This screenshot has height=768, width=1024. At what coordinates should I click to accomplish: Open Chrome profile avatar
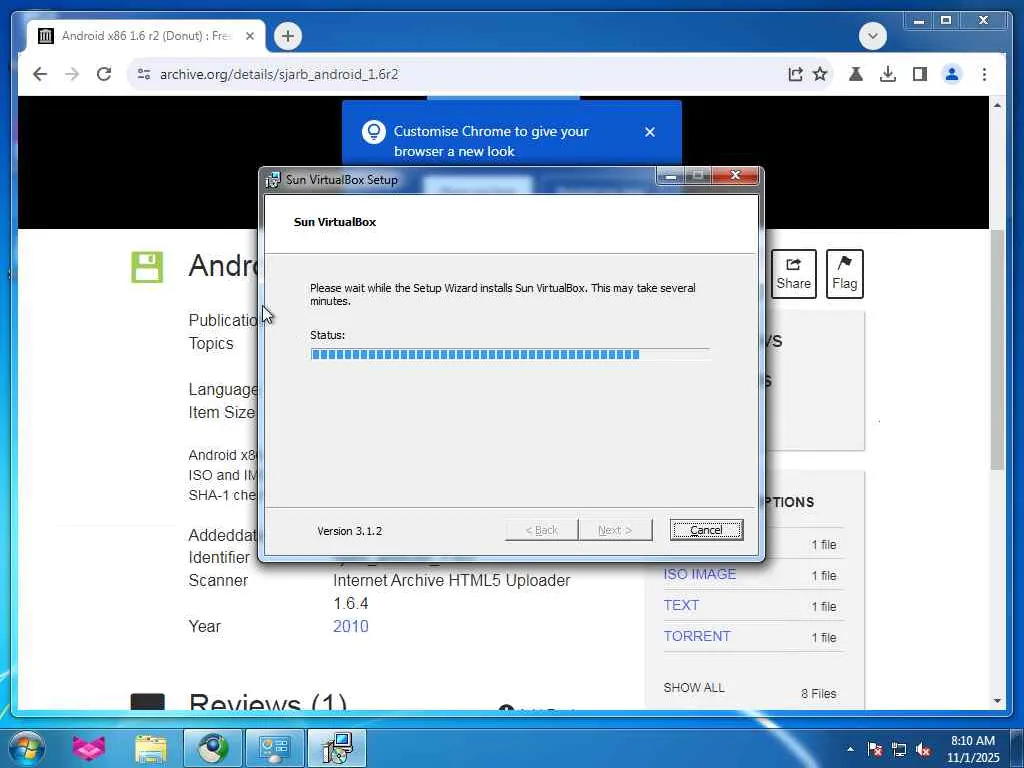click(952, 74)
